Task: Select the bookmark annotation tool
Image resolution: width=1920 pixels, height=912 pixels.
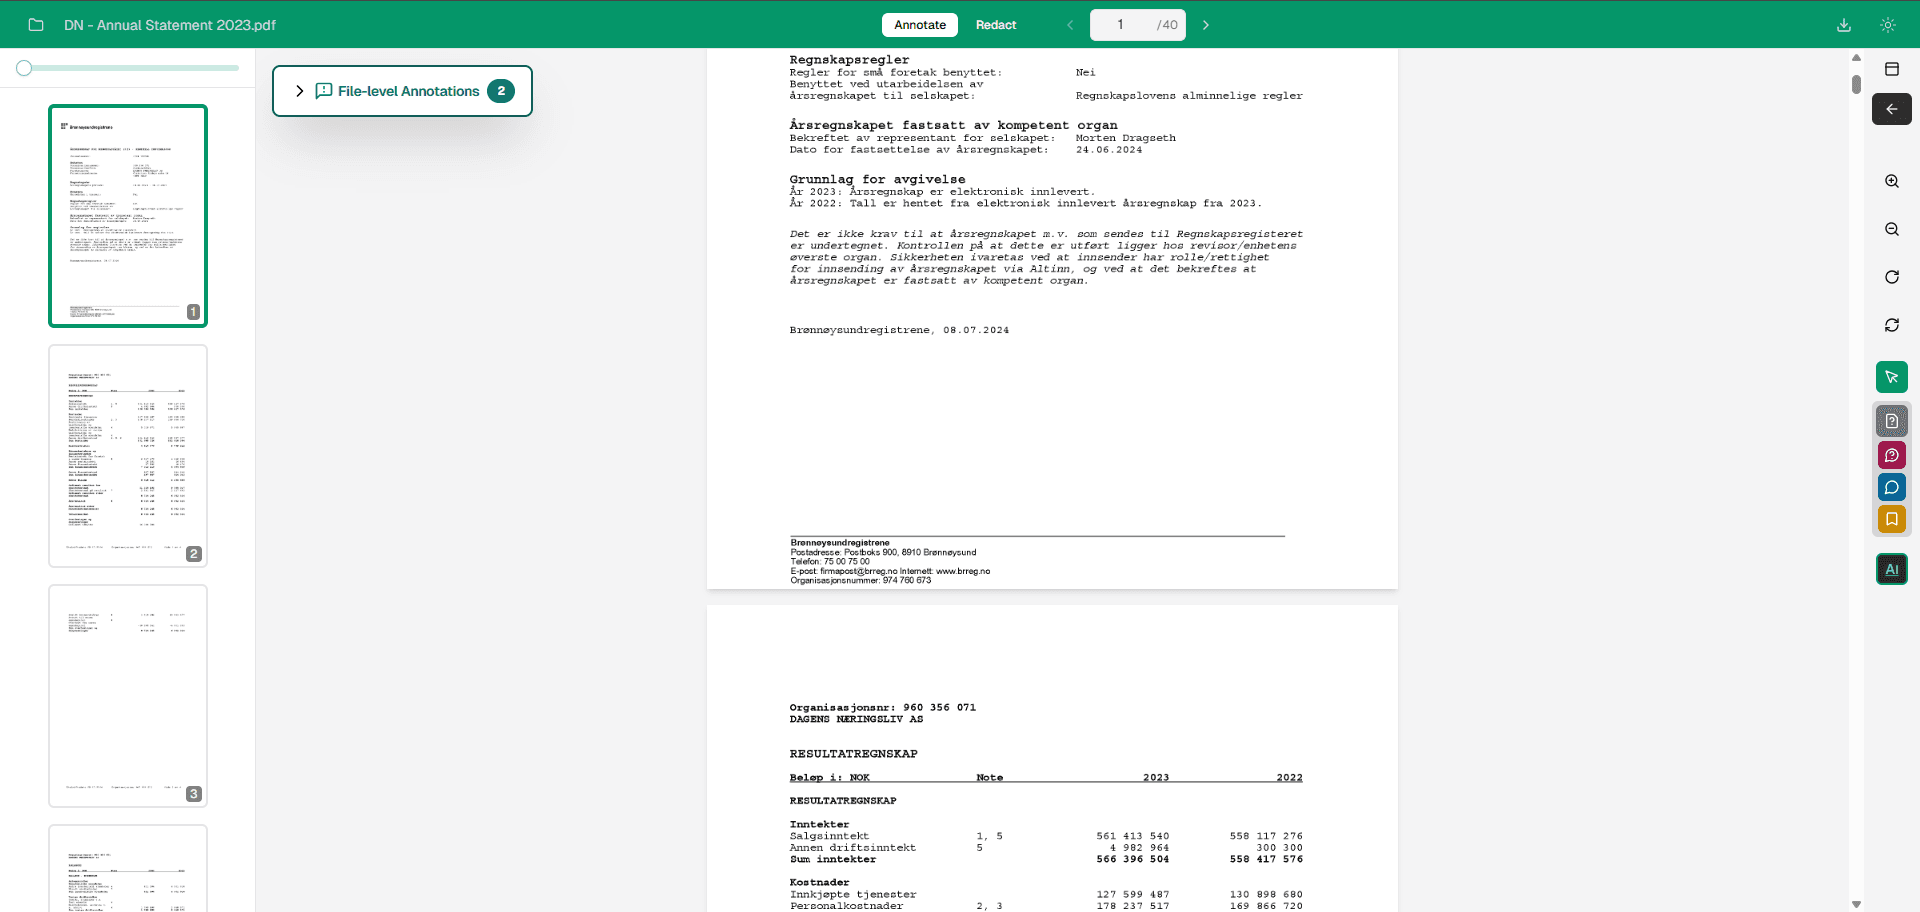Action: (x=1892, y=519)
